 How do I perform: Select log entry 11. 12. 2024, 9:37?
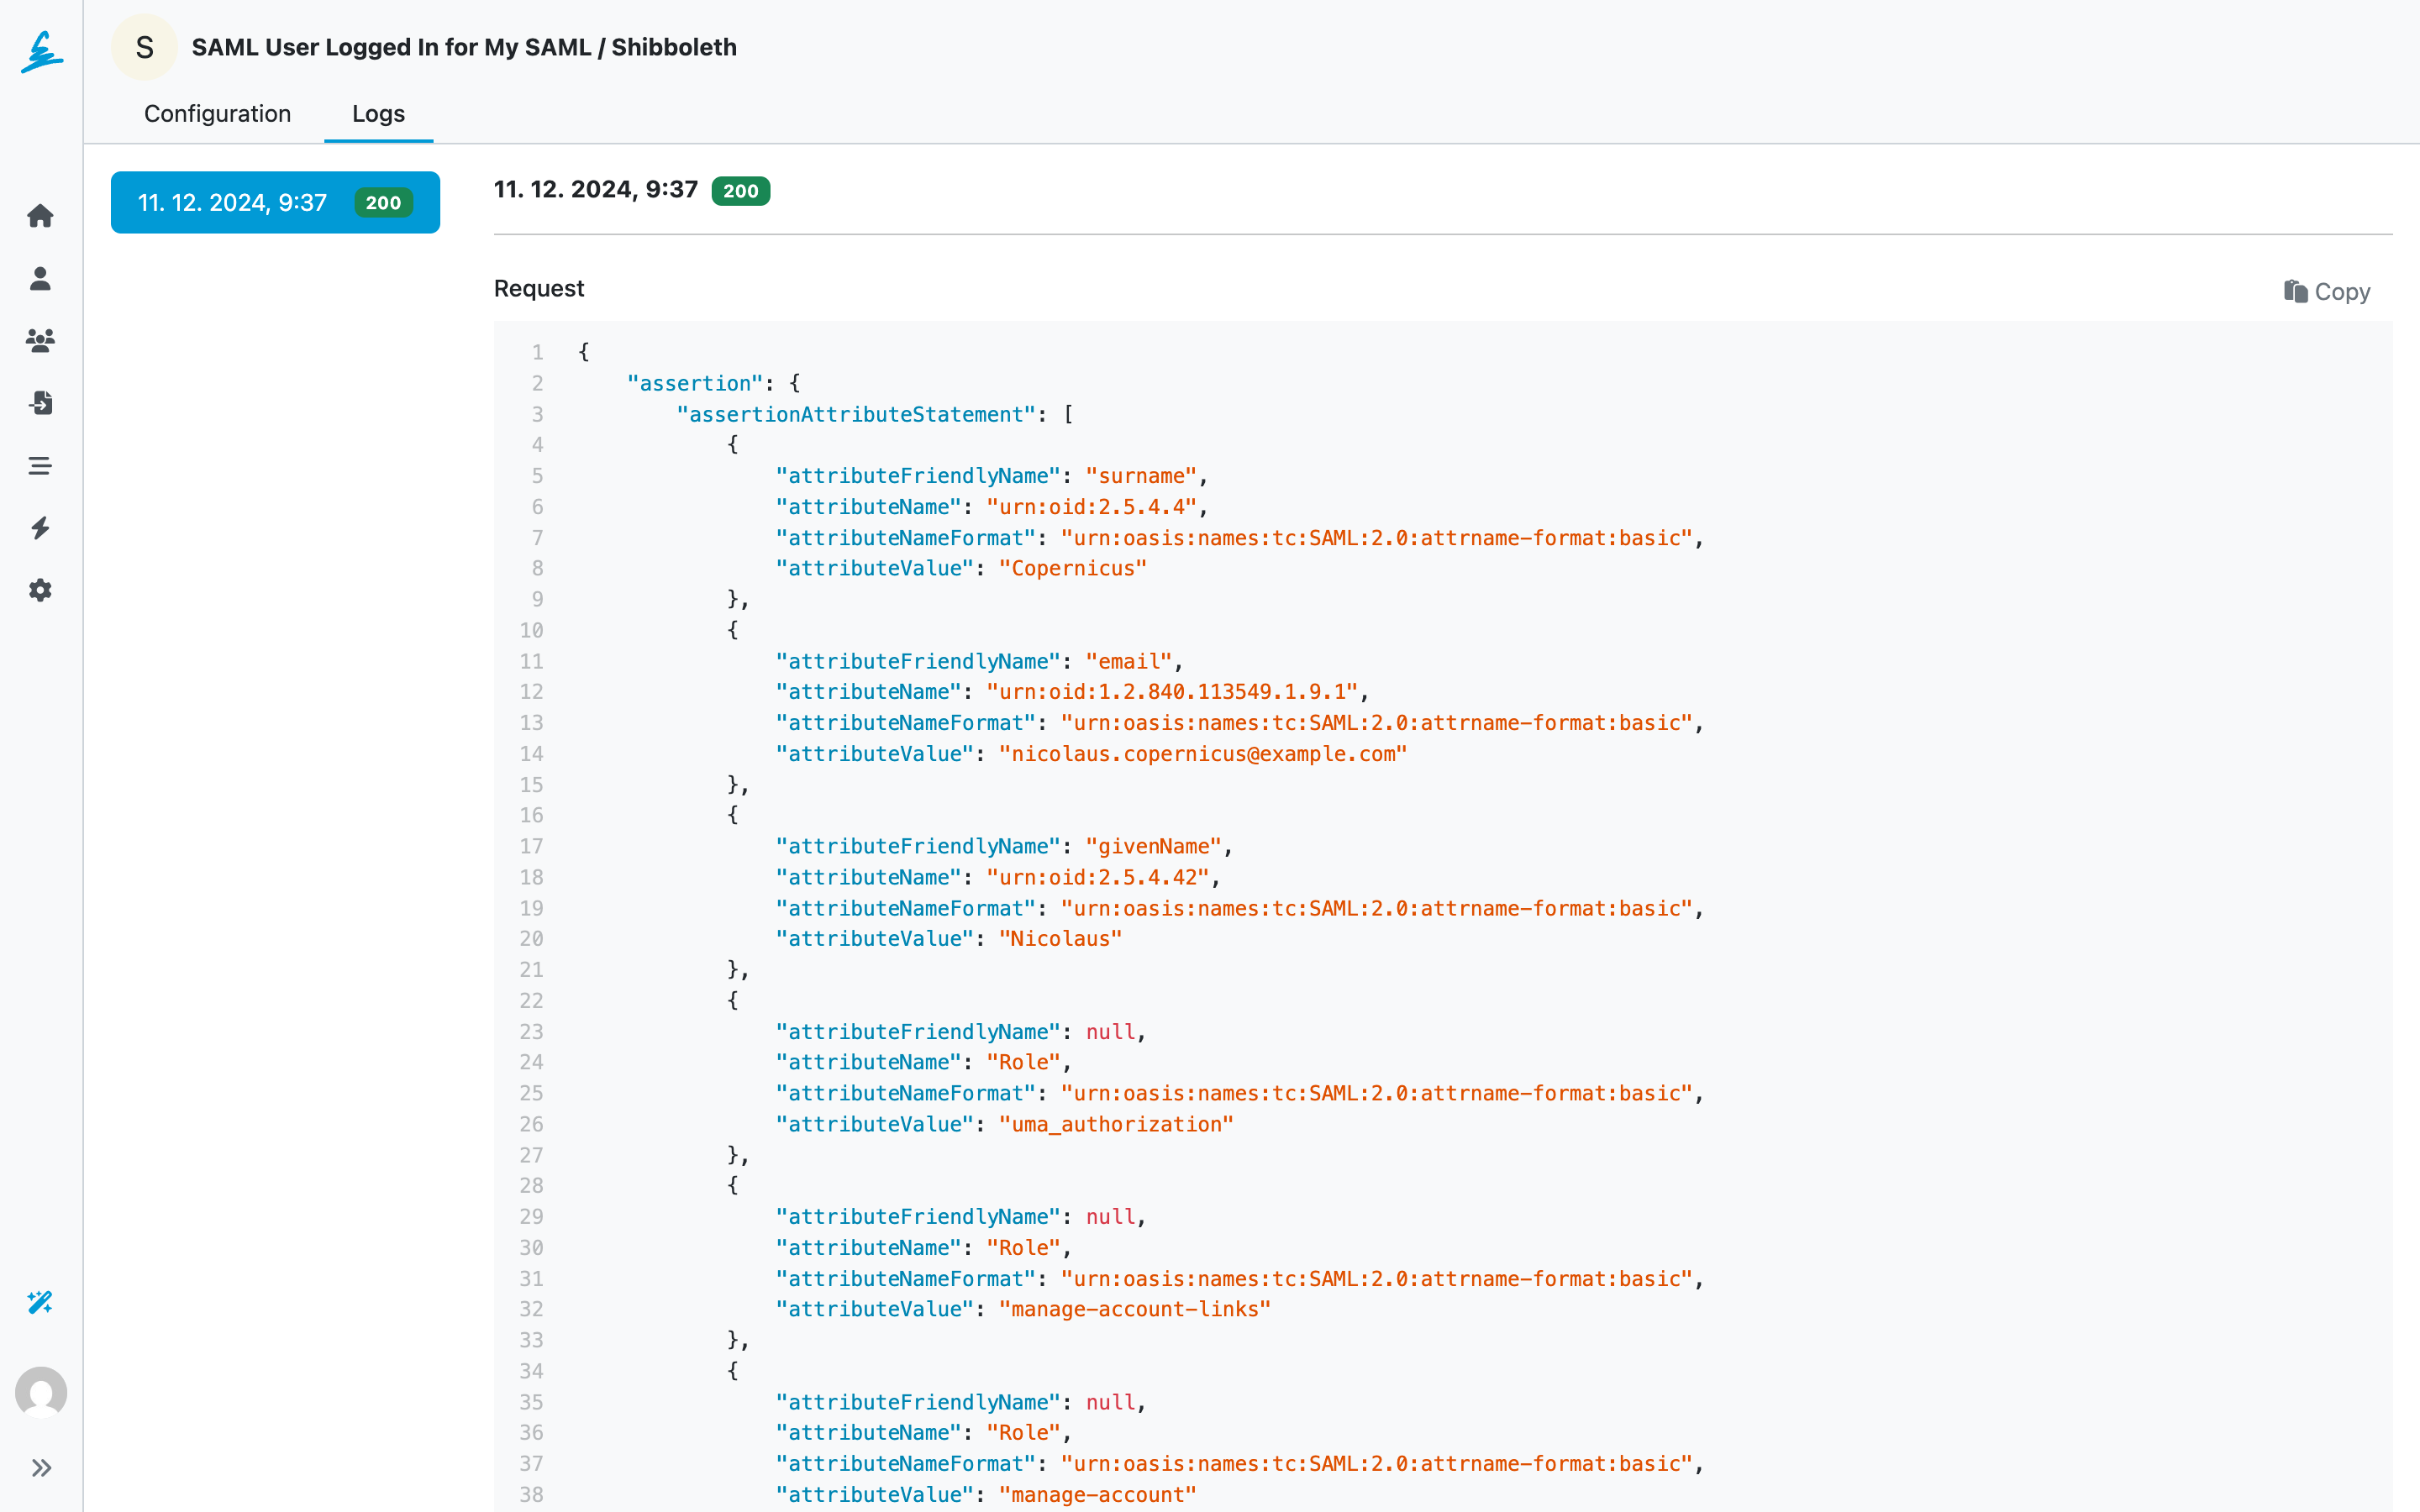point(275,202)
